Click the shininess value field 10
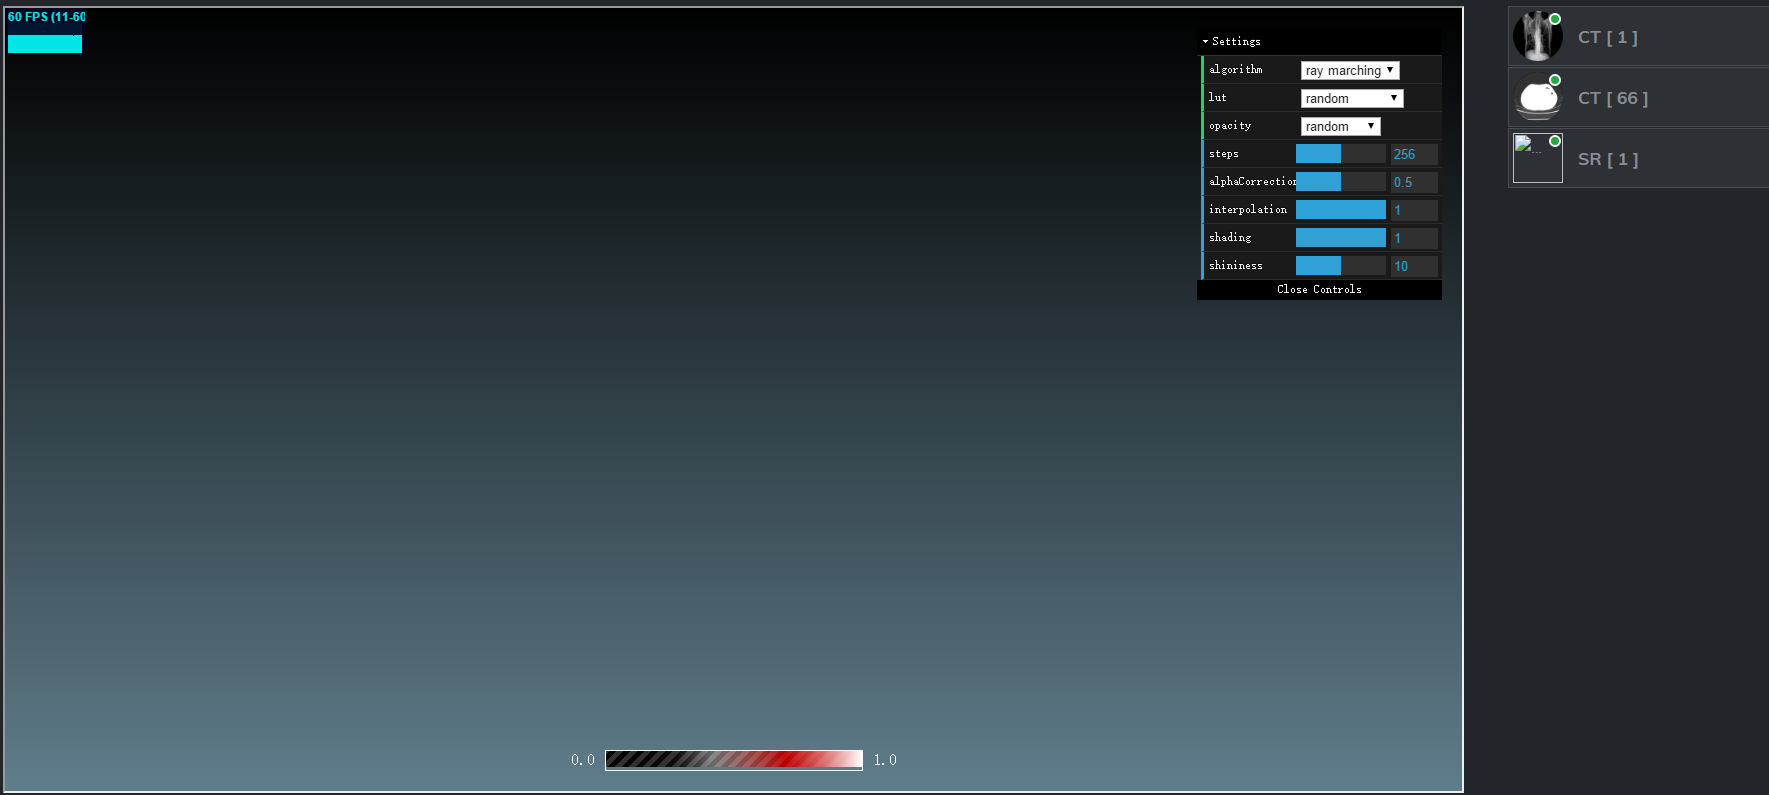Viewport: 1769px width, 795px height. [x=1414, y=266]
